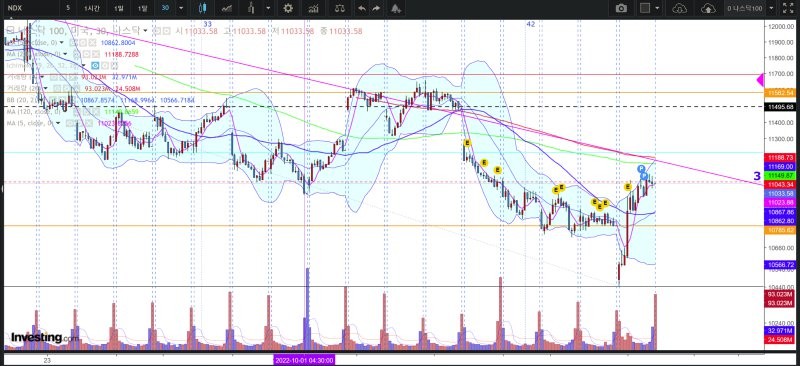Remove the MA 10862.8004 indicator
This screenshot has height=366, width=800.
tap(93, 42)
